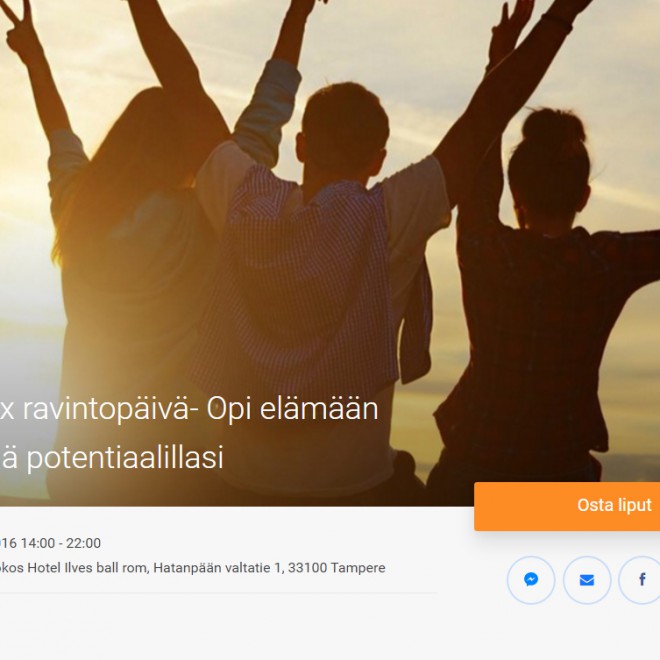Click the divider line beneath the venue address

pos(219,592)
